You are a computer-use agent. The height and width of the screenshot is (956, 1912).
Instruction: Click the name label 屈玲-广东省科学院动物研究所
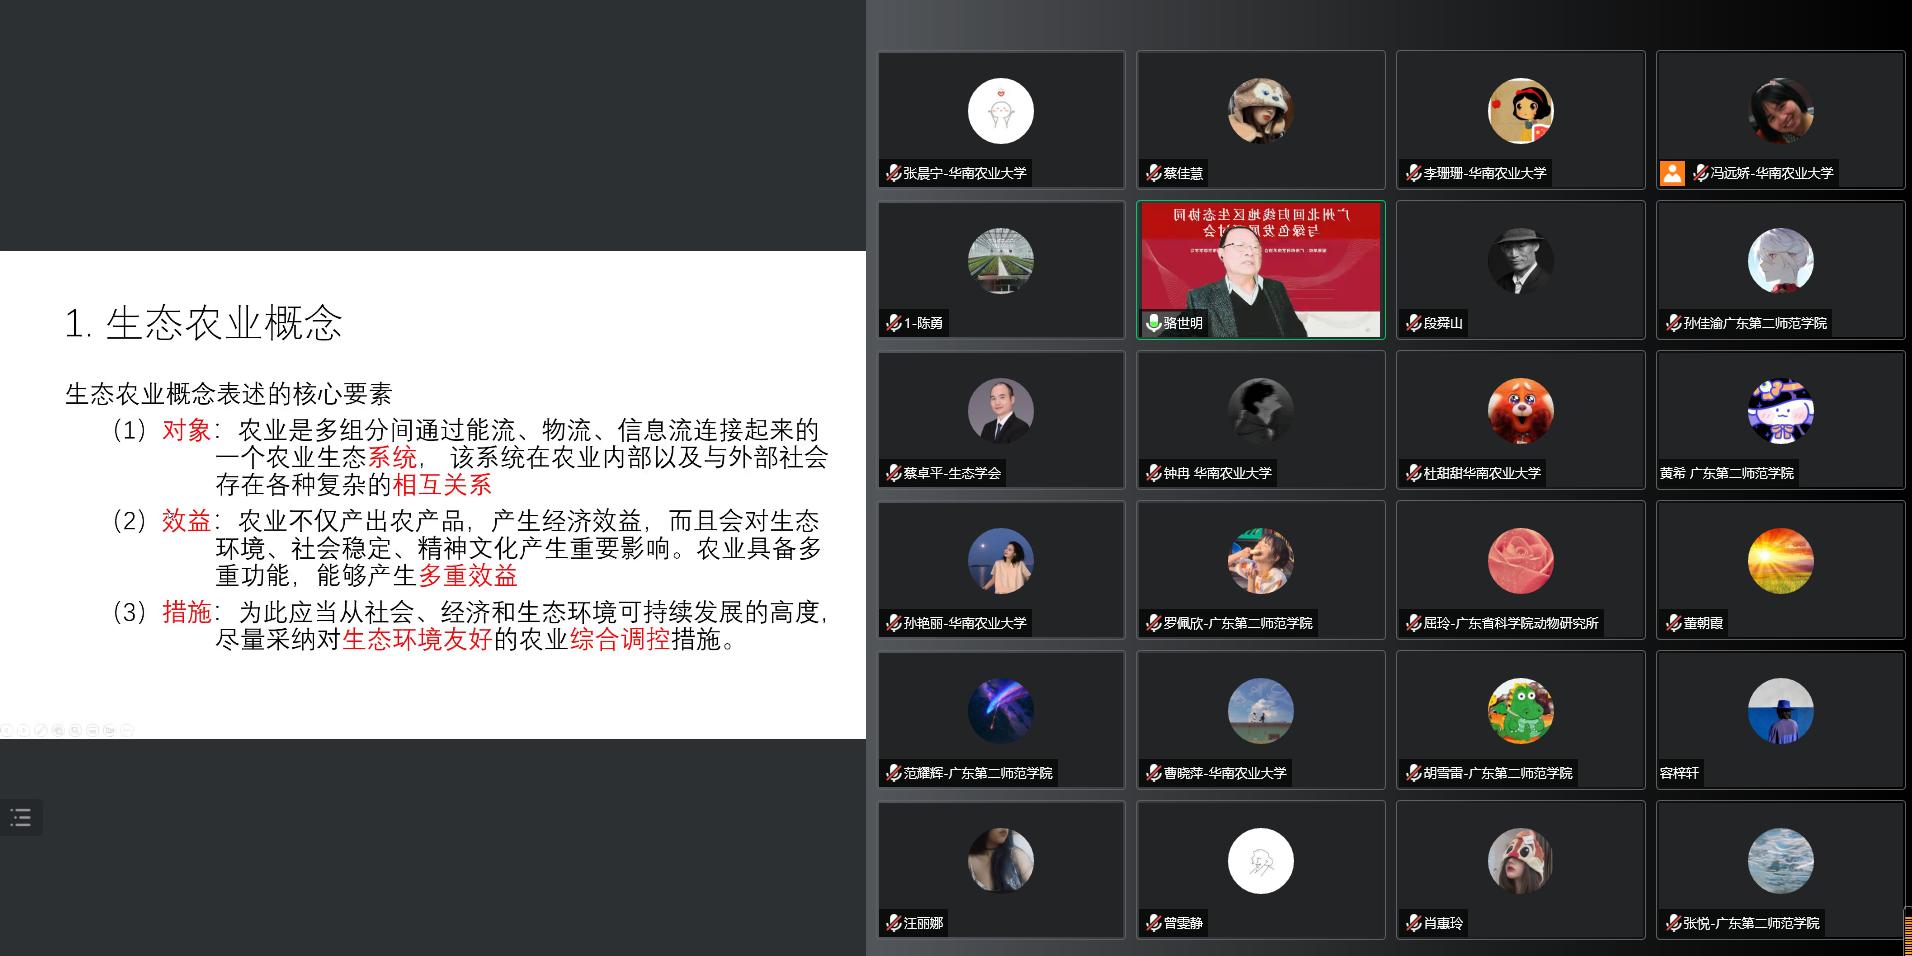coord(1511,623)
